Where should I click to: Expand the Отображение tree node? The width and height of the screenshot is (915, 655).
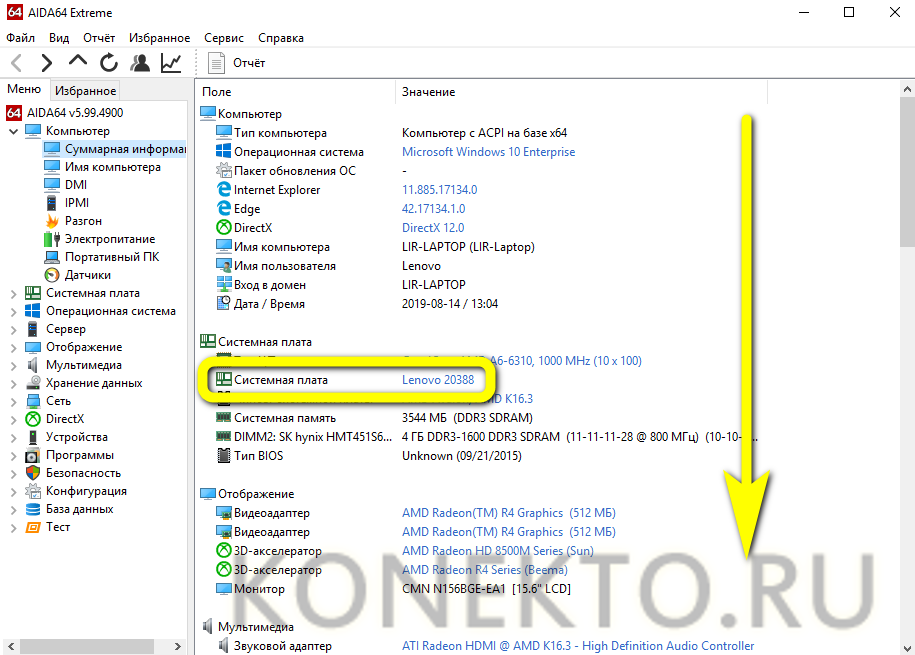pyautogui.click(x=13, y=347)
